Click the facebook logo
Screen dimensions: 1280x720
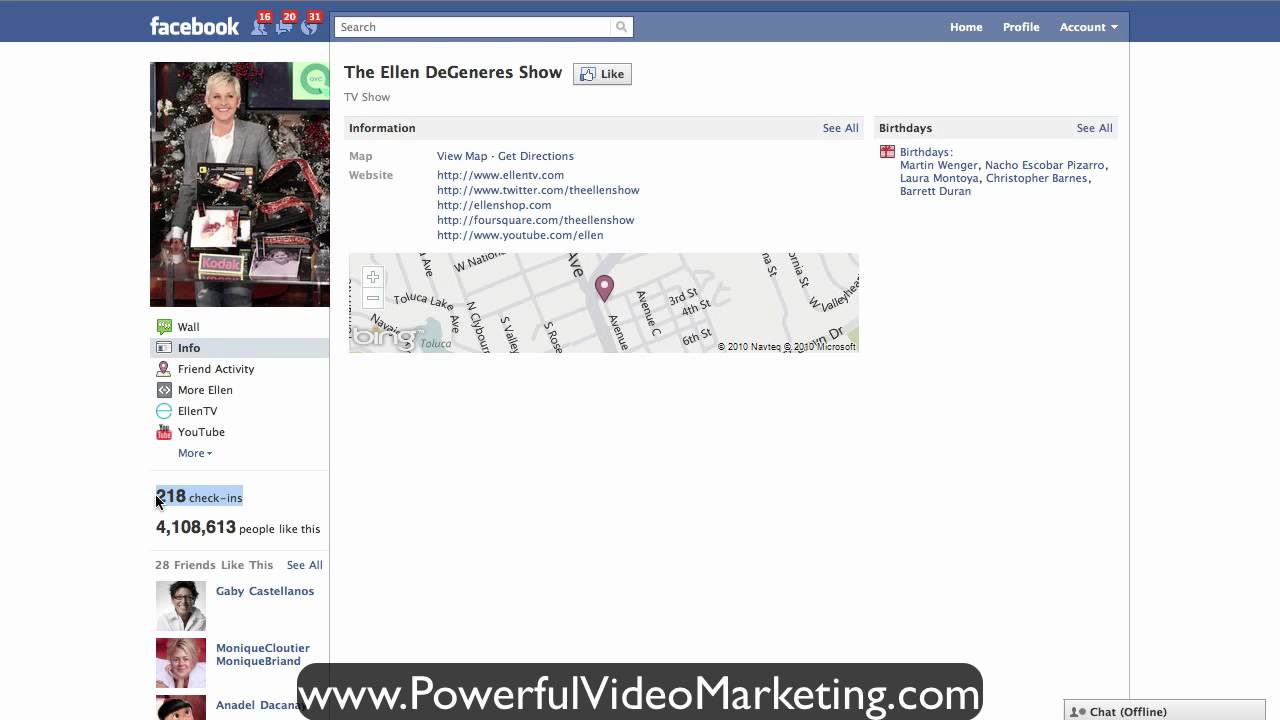pyautogui.click(x=194, y=27)
